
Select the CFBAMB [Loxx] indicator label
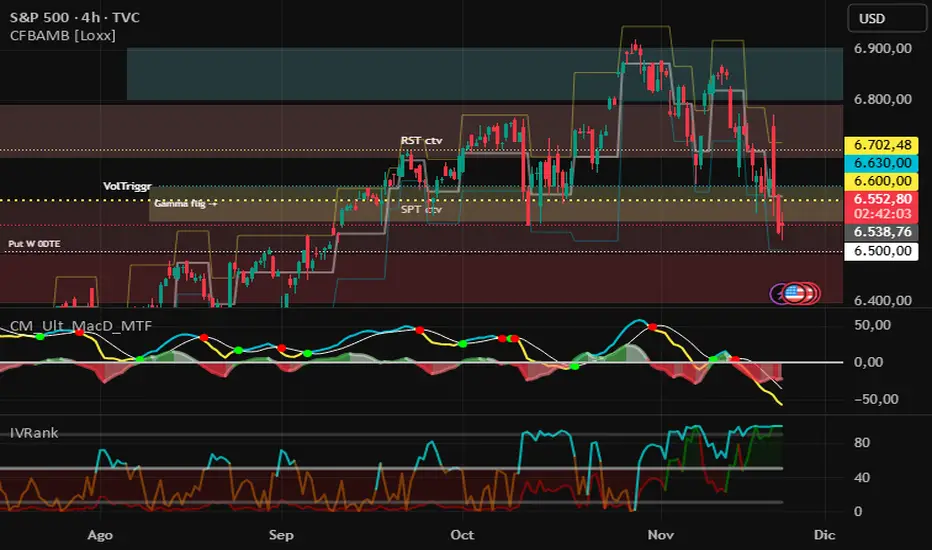click(62, 36)
